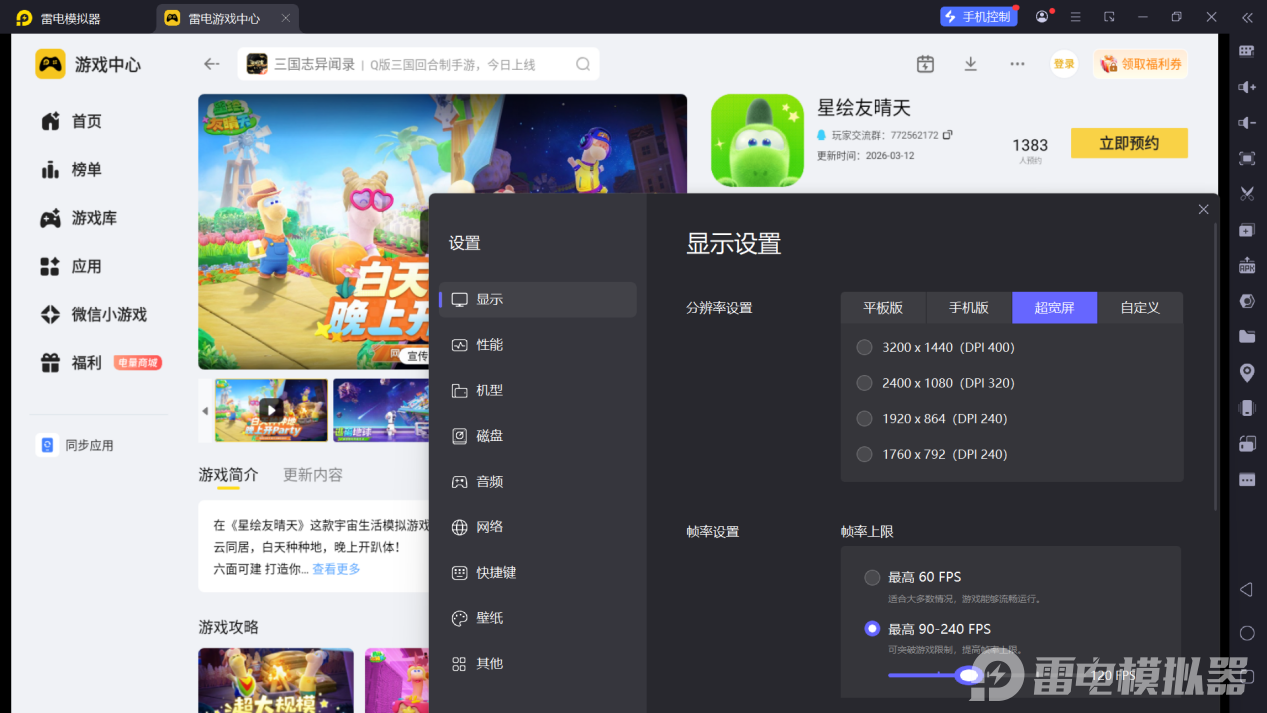1267x713 pixels.
Task: Toggle fullscreen from the right sidebar
Action: [1246, 158]
